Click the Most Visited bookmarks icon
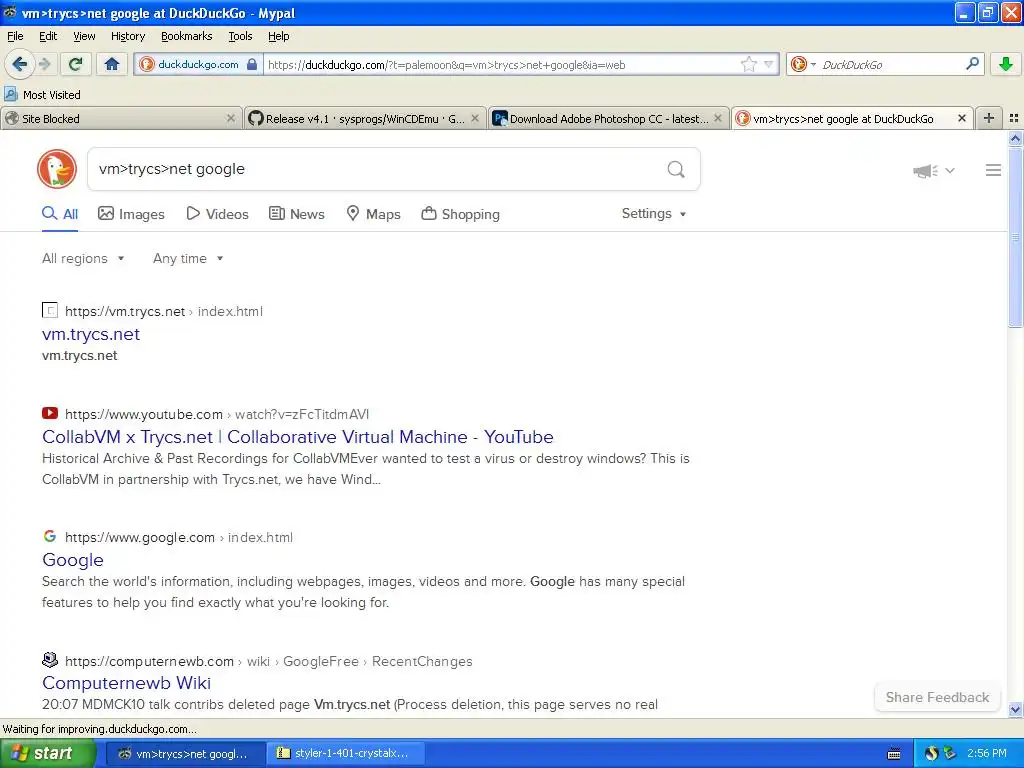 (x=10, y=94)
